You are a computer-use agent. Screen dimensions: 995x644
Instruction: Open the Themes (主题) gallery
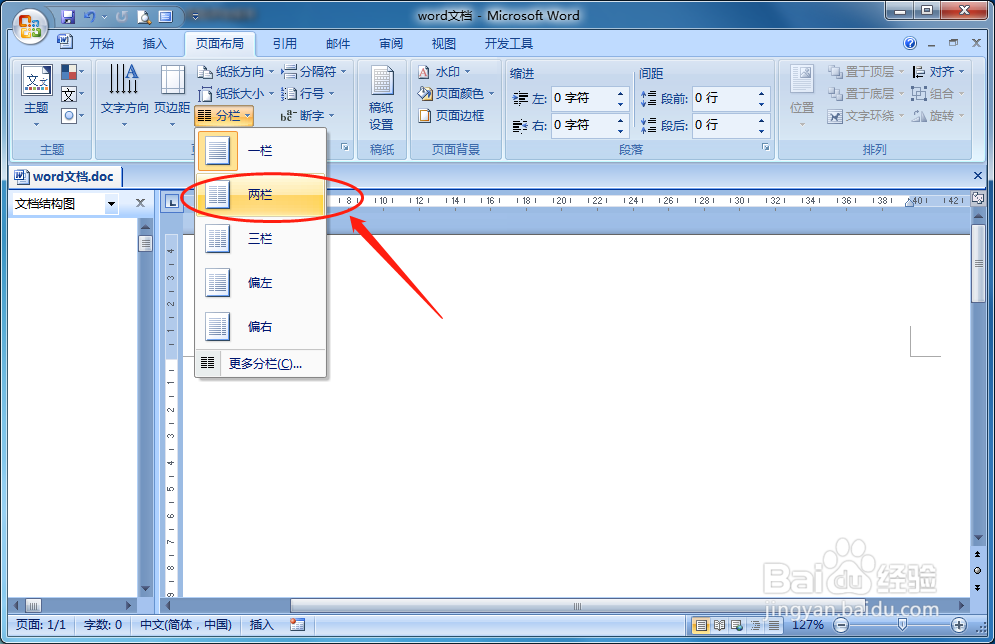click(x=36, y=95)
